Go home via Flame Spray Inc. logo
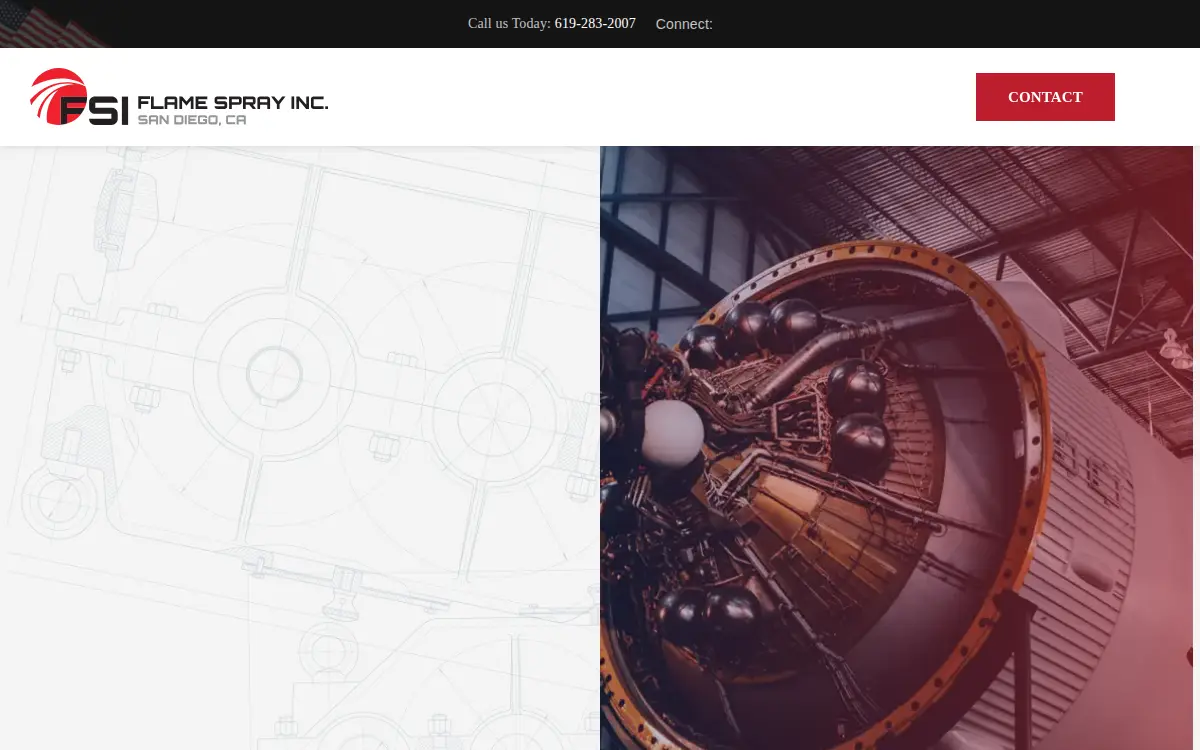This screenshot has height=750, width=1200. click(179, 97)
